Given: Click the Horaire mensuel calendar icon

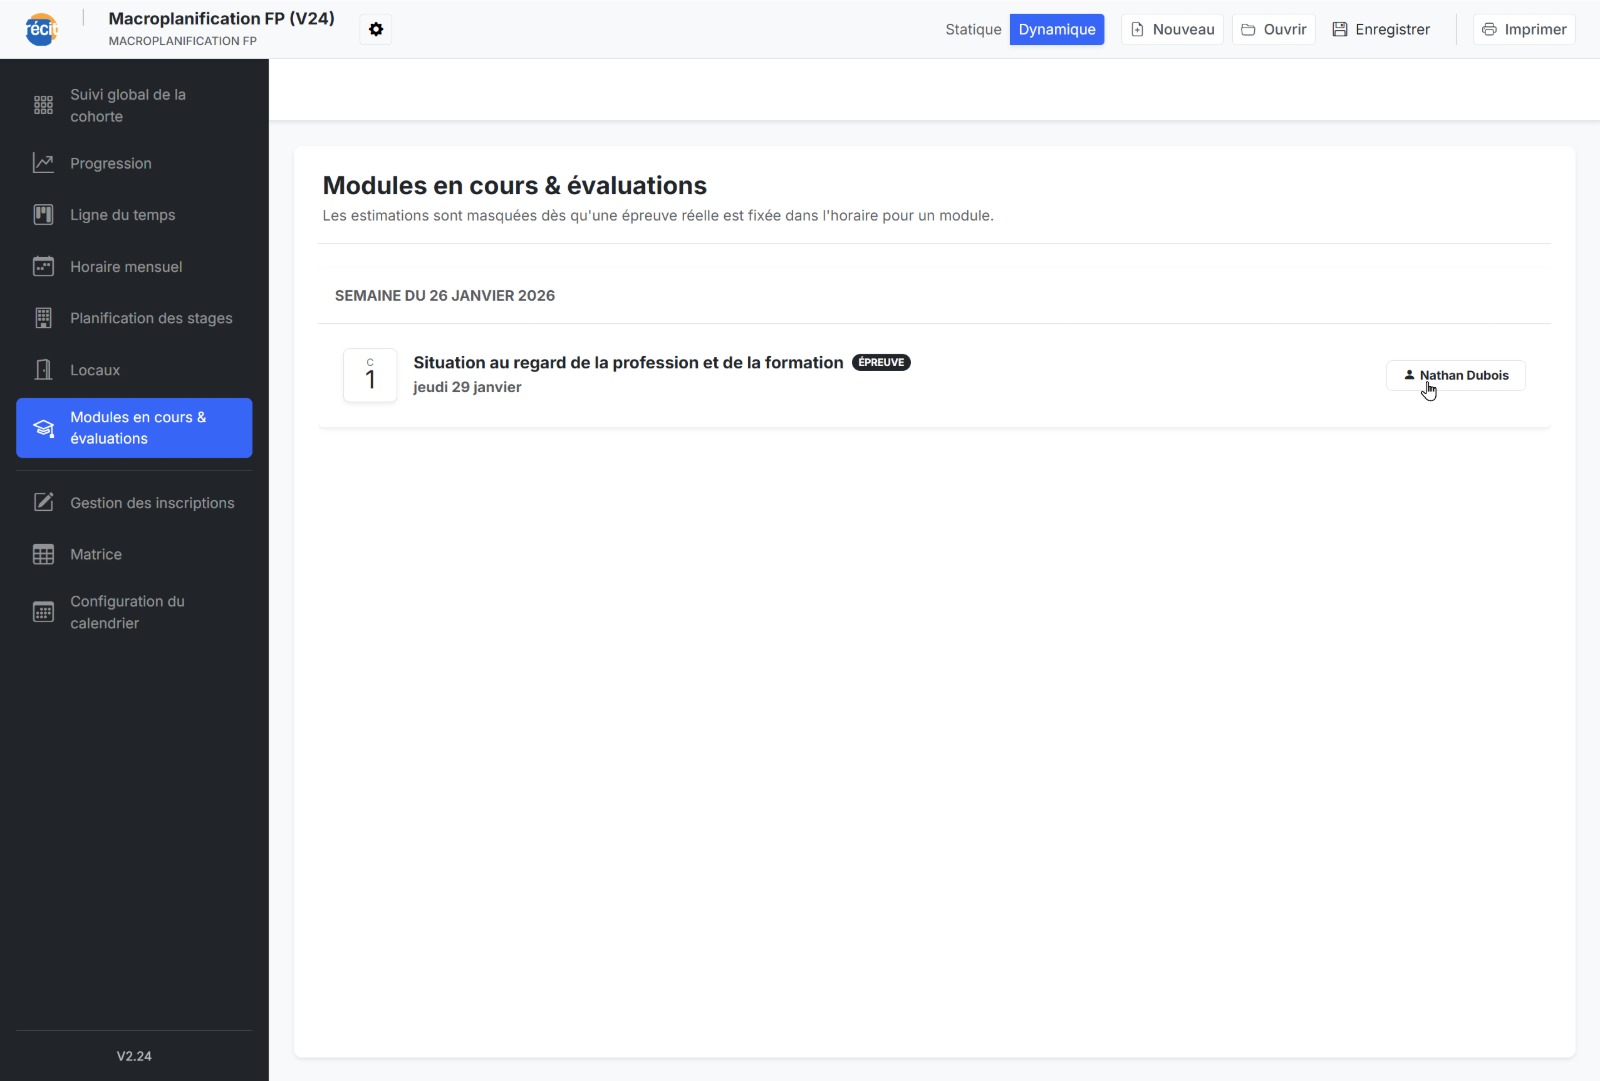Looking at the screenshot, I should 43,267.
